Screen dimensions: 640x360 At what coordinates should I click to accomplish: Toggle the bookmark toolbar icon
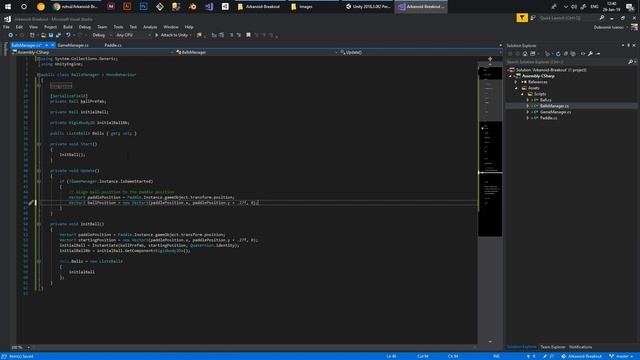pyautogui.click(x=248, y=35)
